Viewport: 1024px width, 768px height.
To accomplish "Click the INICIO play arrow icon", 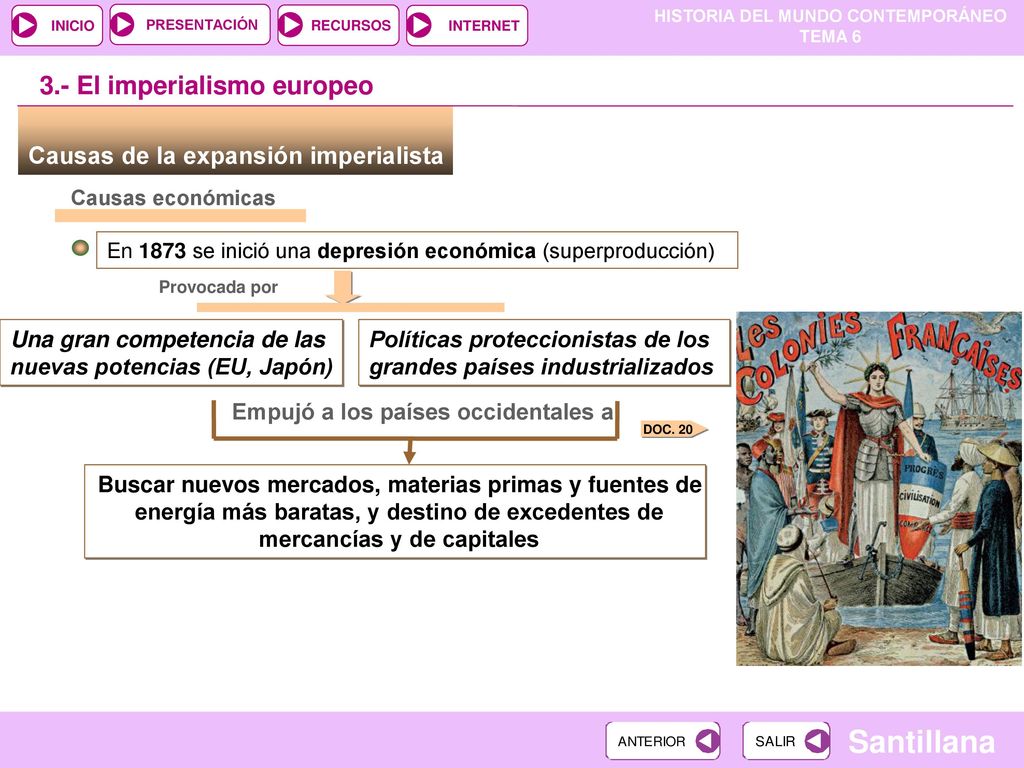I will pos(26,25).
